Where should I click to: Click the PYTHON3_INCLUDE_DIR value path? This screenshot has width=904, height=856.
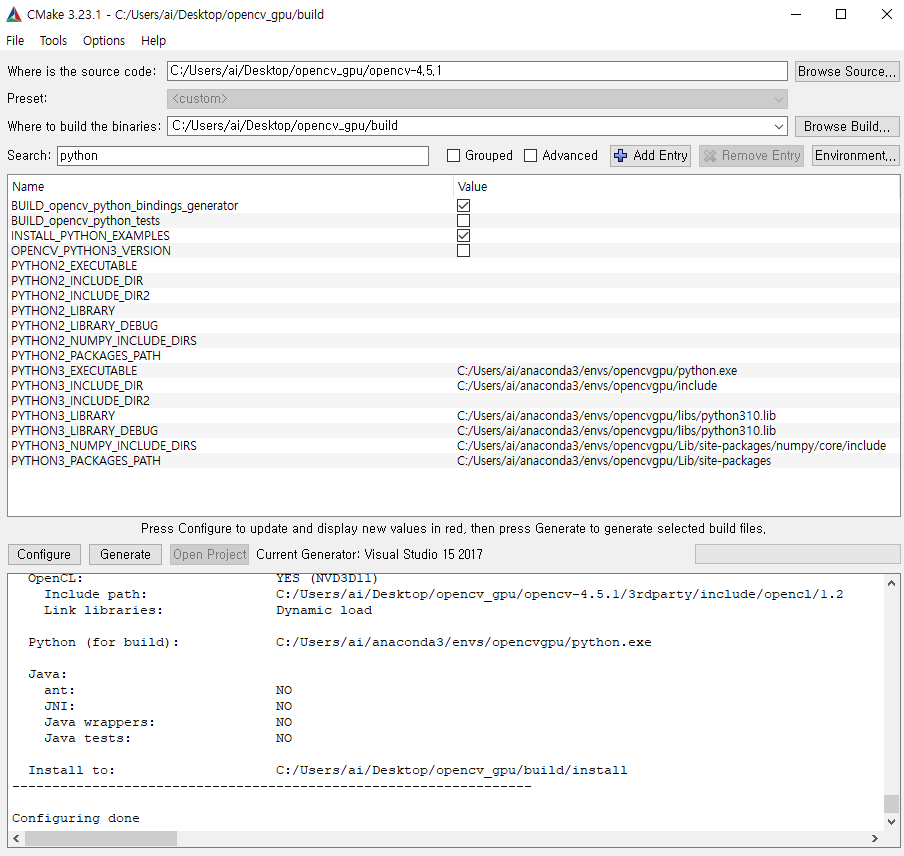[x=587, y=386]
